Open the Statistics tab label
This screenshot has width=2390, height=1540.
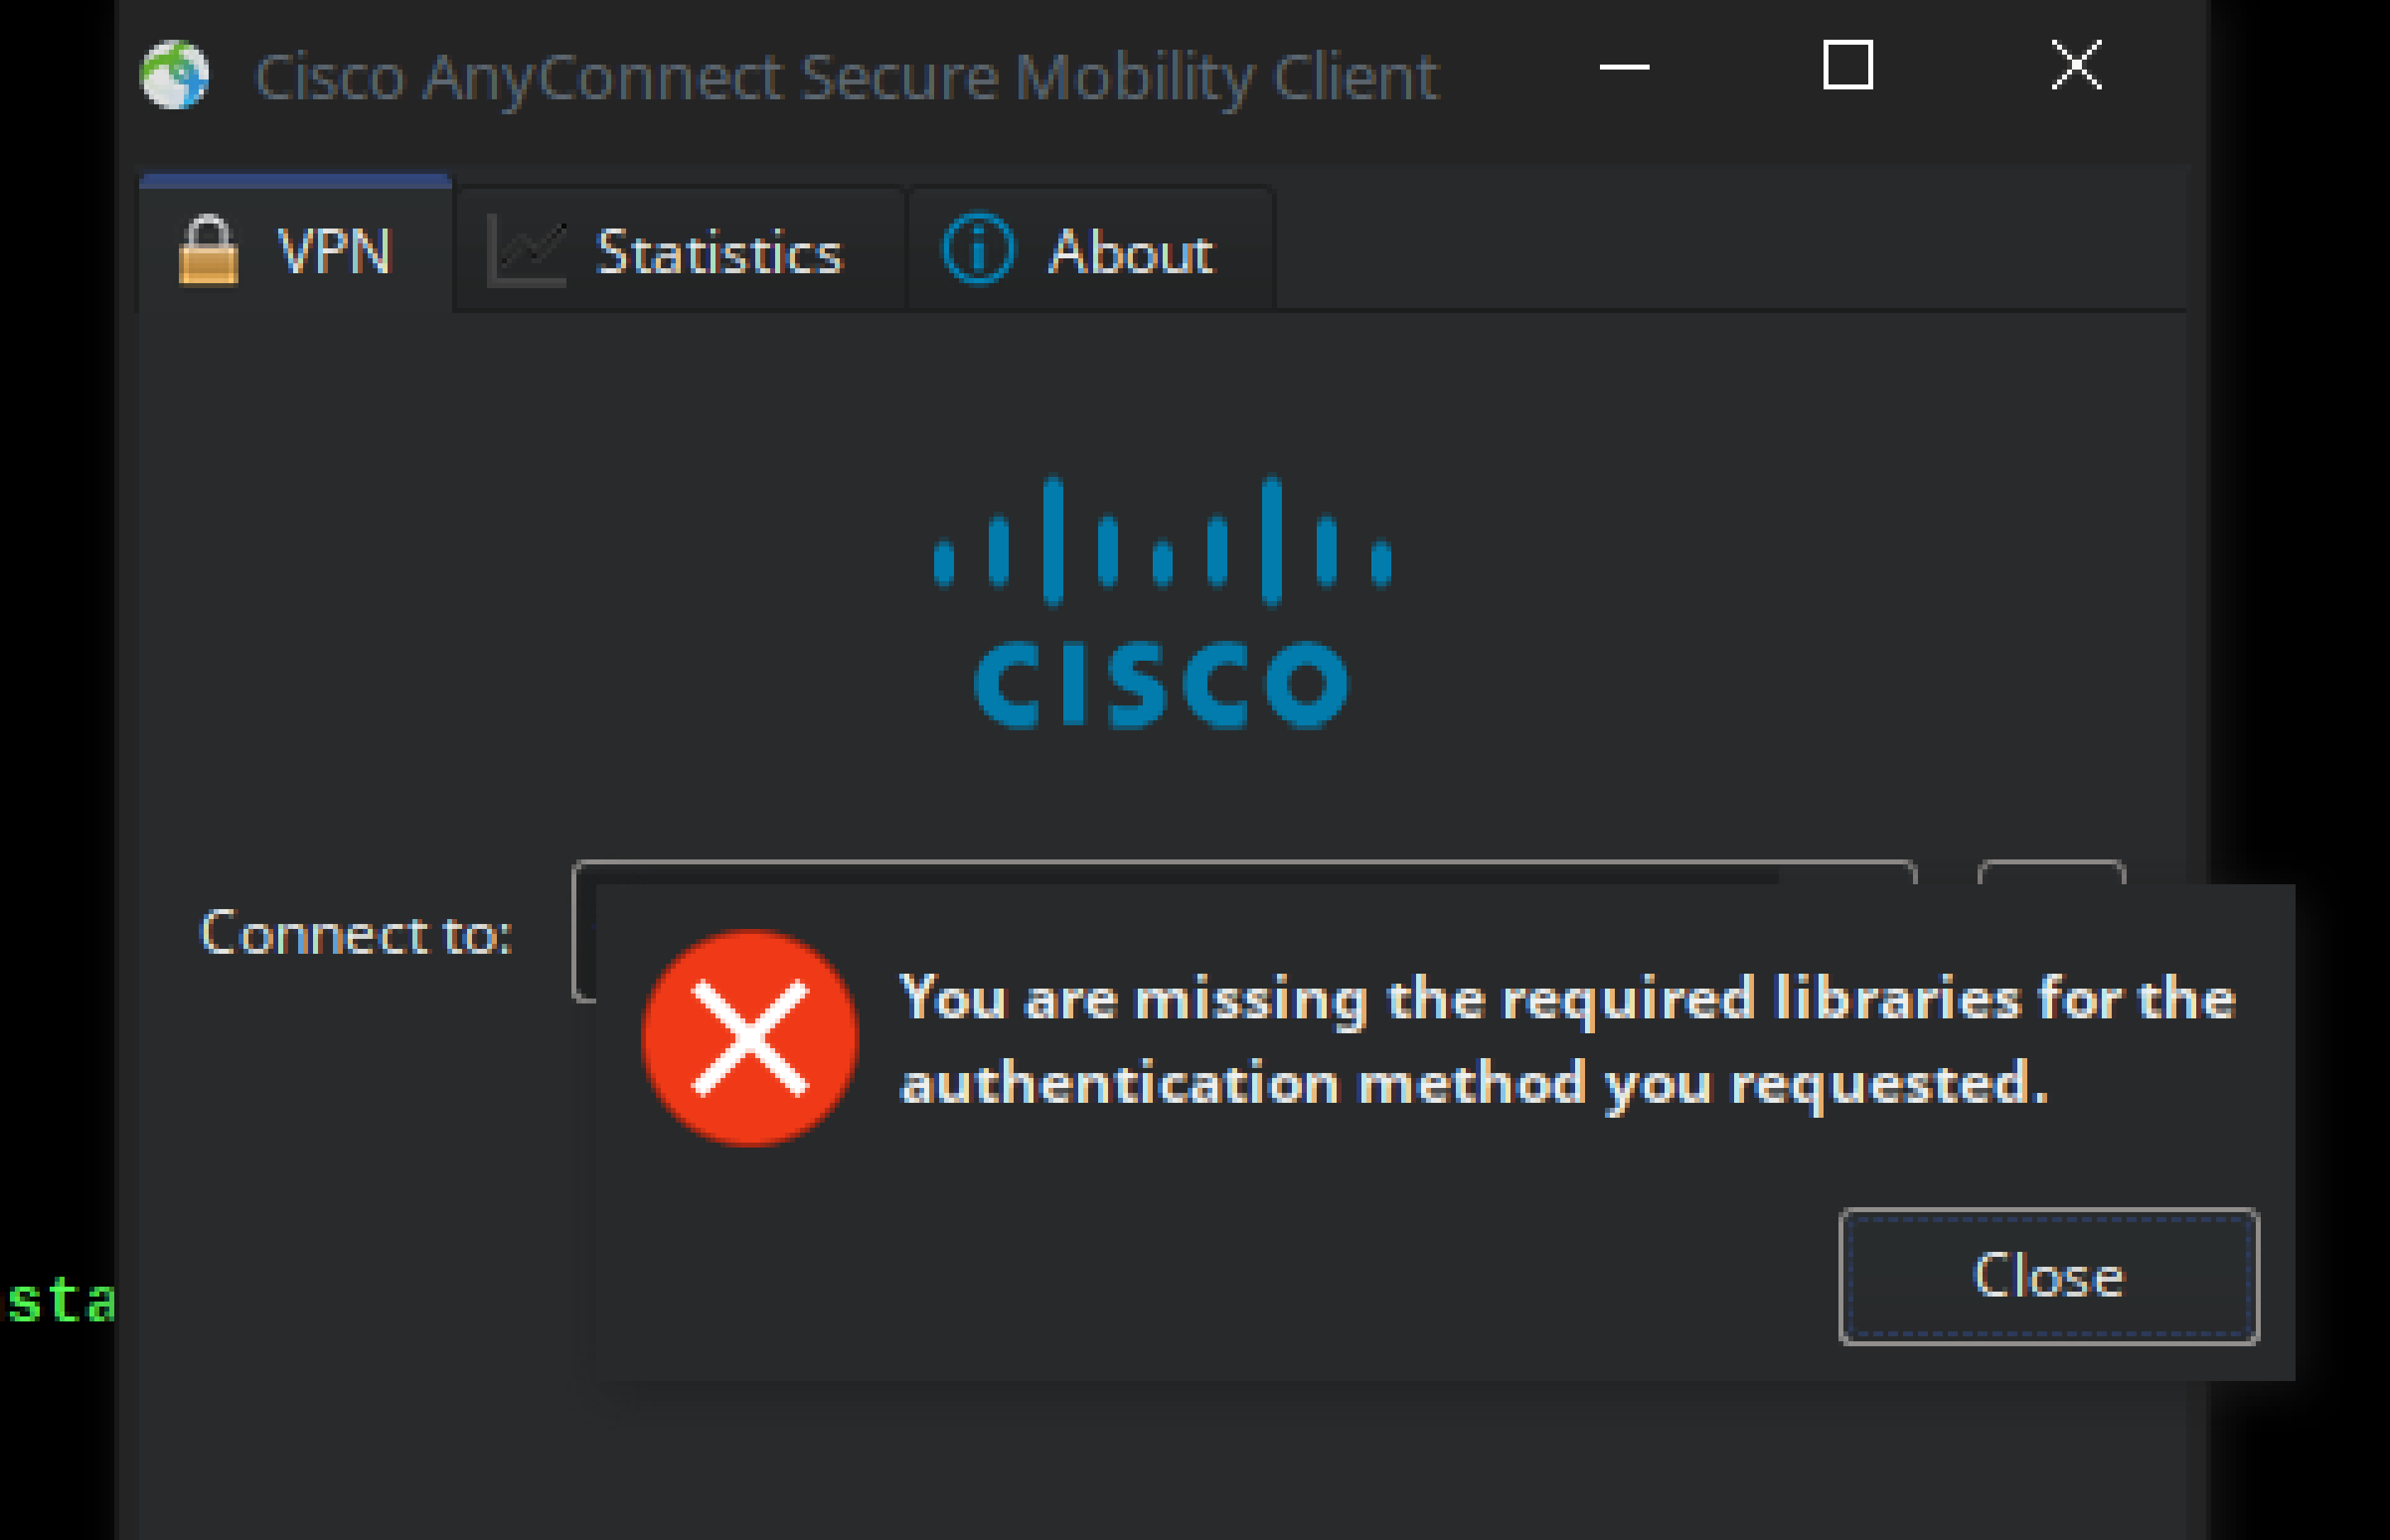coord(719,252)
